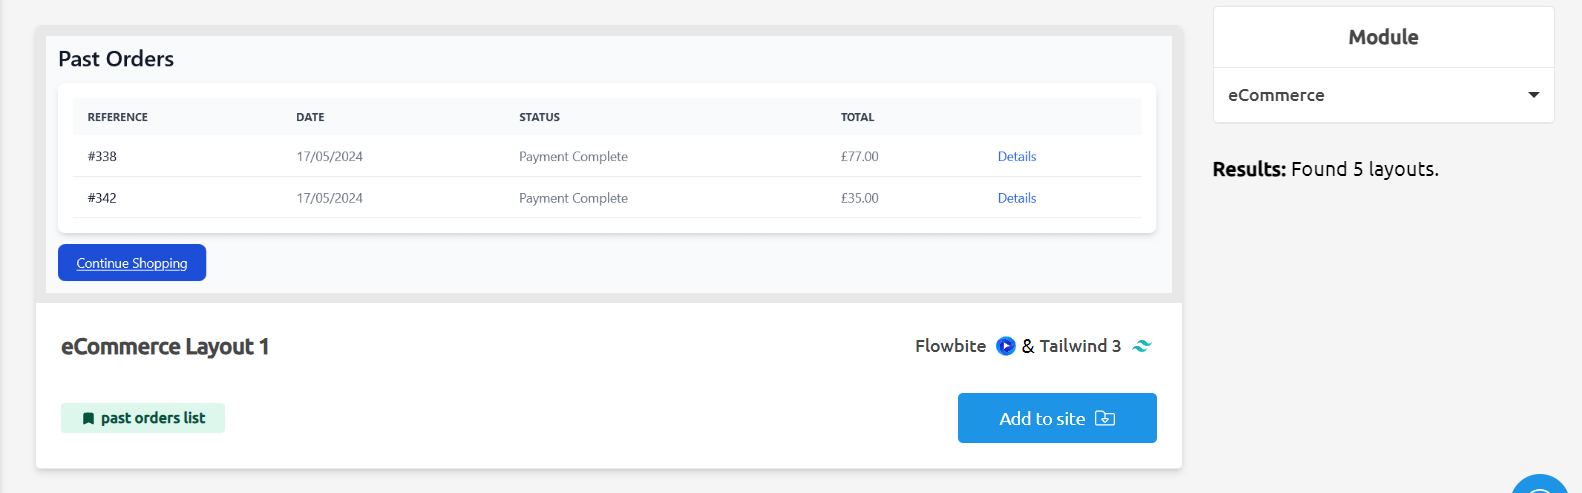Click the Status column header
This screenshot has width=1582, height=493.
[x=539, y=117]
